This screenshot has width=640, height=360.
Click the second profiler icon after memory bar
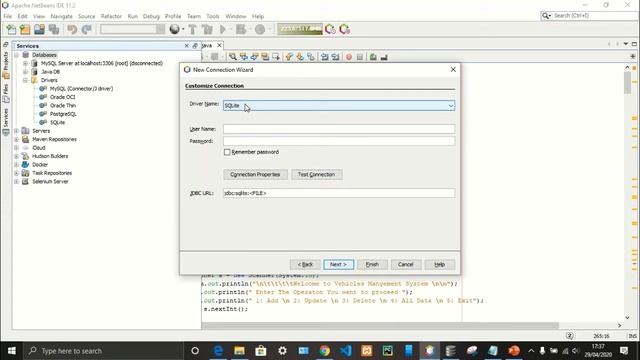pyautogui.click(x=344, y=29)
